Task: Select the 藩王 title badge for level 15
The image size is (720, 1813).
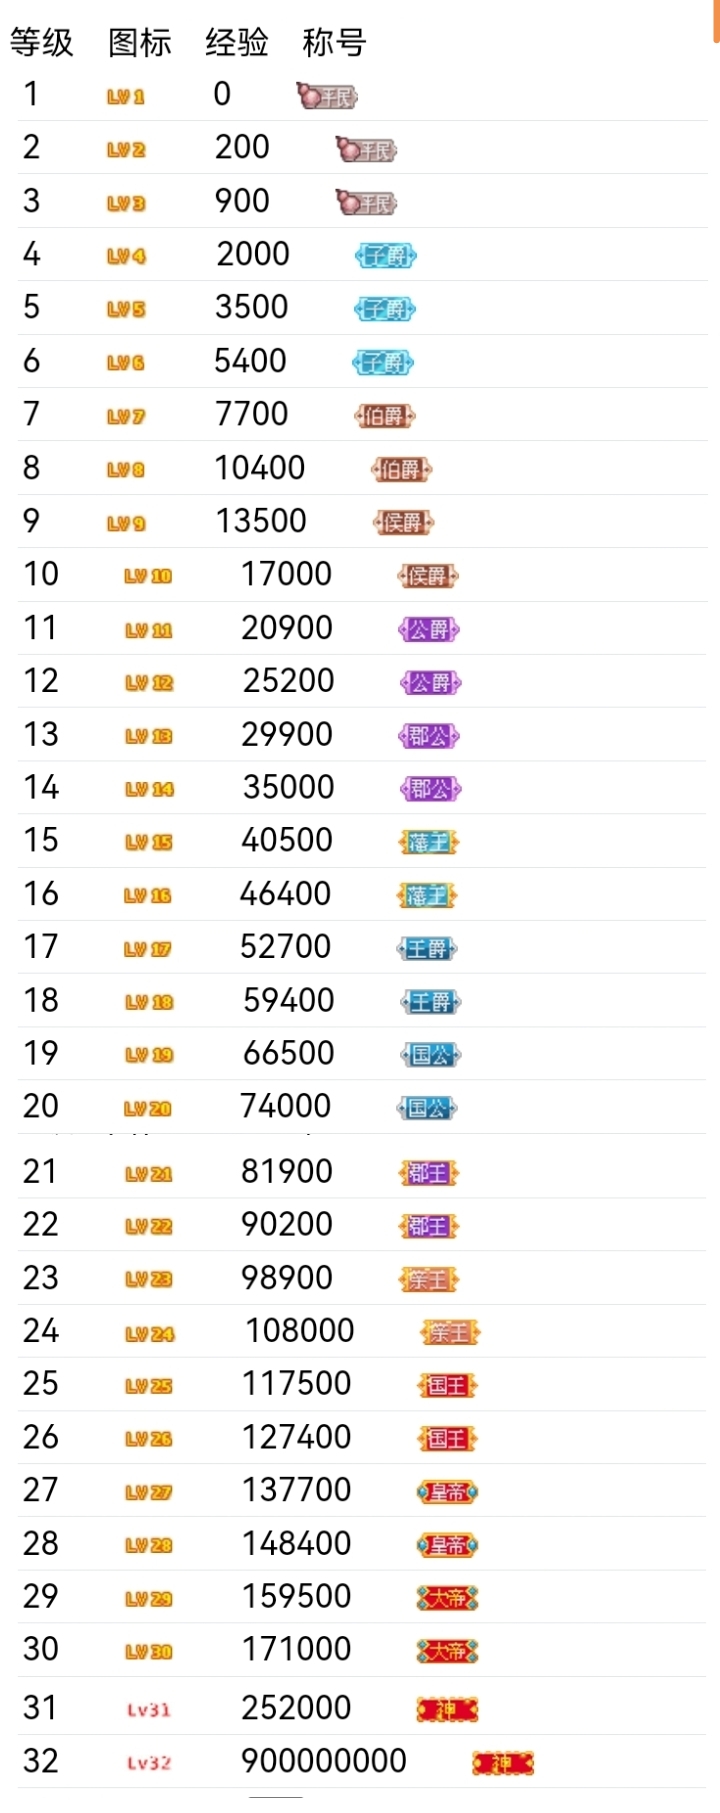Action: 428,843
